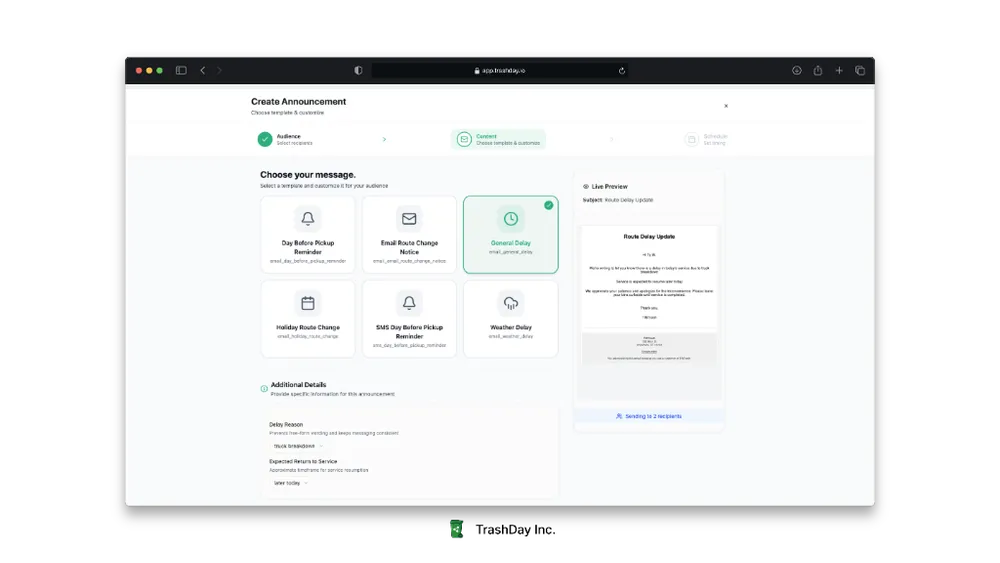Click the chevron after the Audience step
The width and height of the screenshot is (1000, 563).
tap(384, 139)
